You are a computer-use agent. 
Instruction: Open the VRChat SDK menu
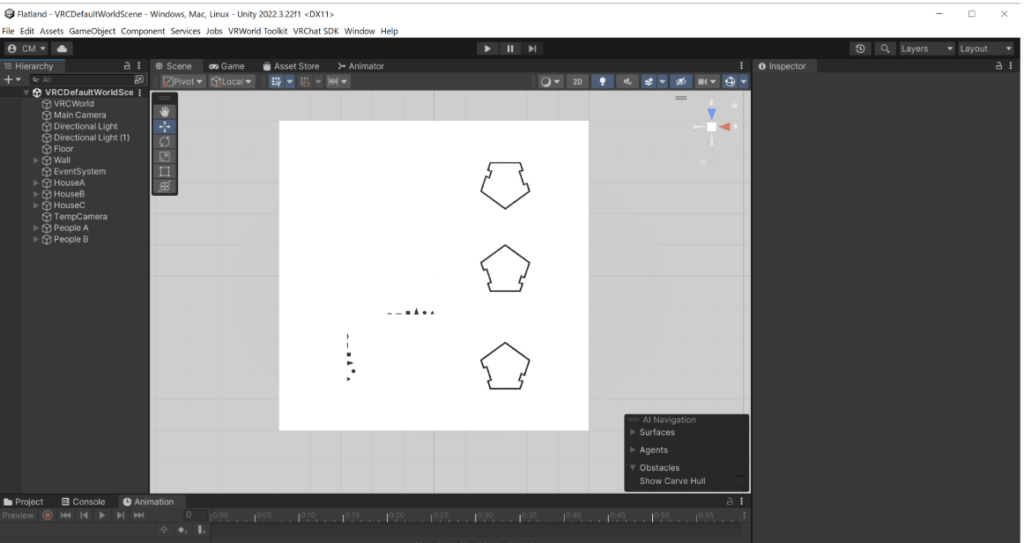[x=315, y=31]
